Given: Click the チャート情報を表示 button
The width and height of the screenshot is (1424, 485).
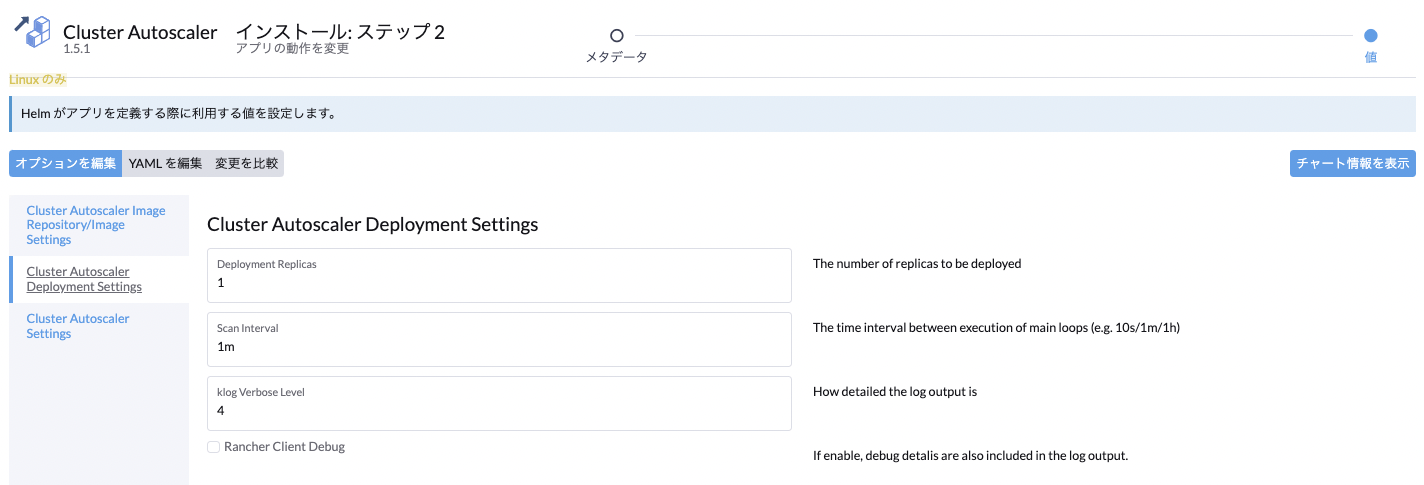Looking at the screenshot, I should coord(1352,163).
